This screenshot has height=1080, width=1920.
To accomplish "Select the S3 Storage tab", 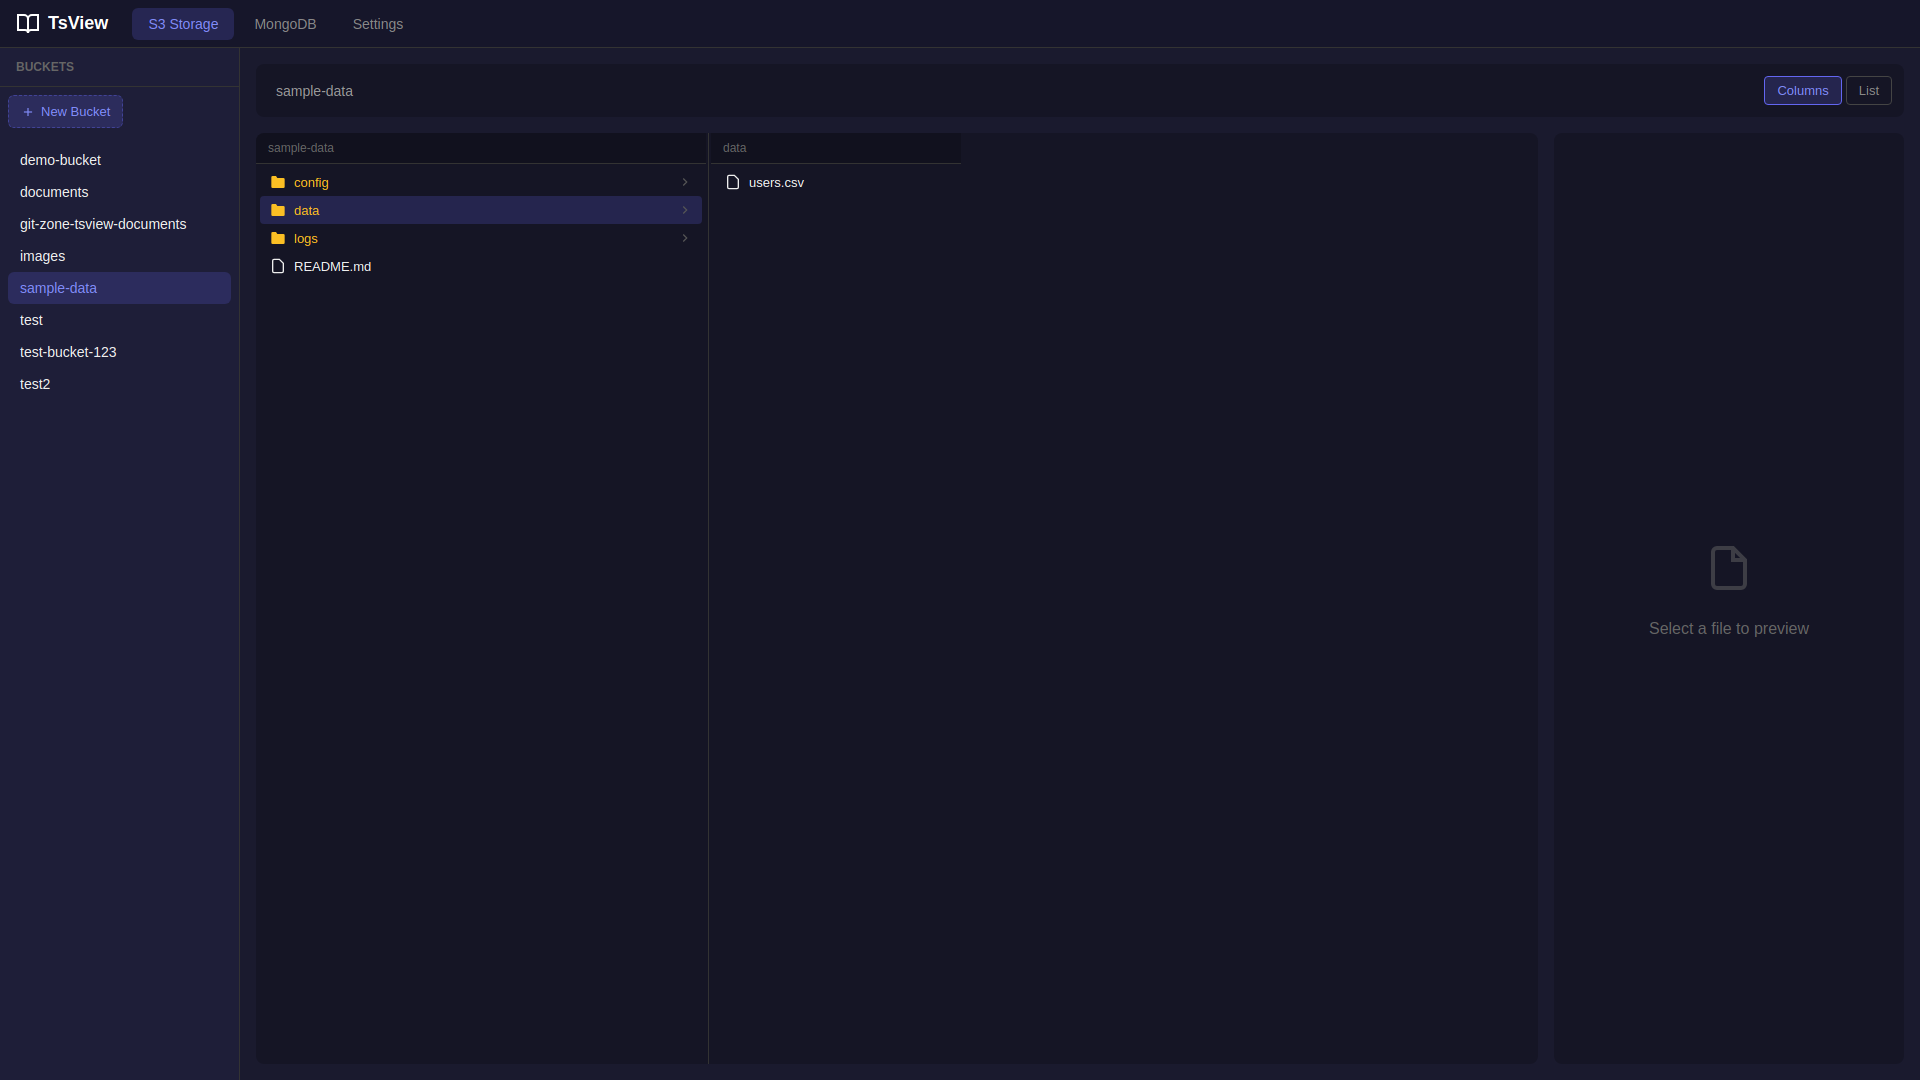I will click(183, 24).
